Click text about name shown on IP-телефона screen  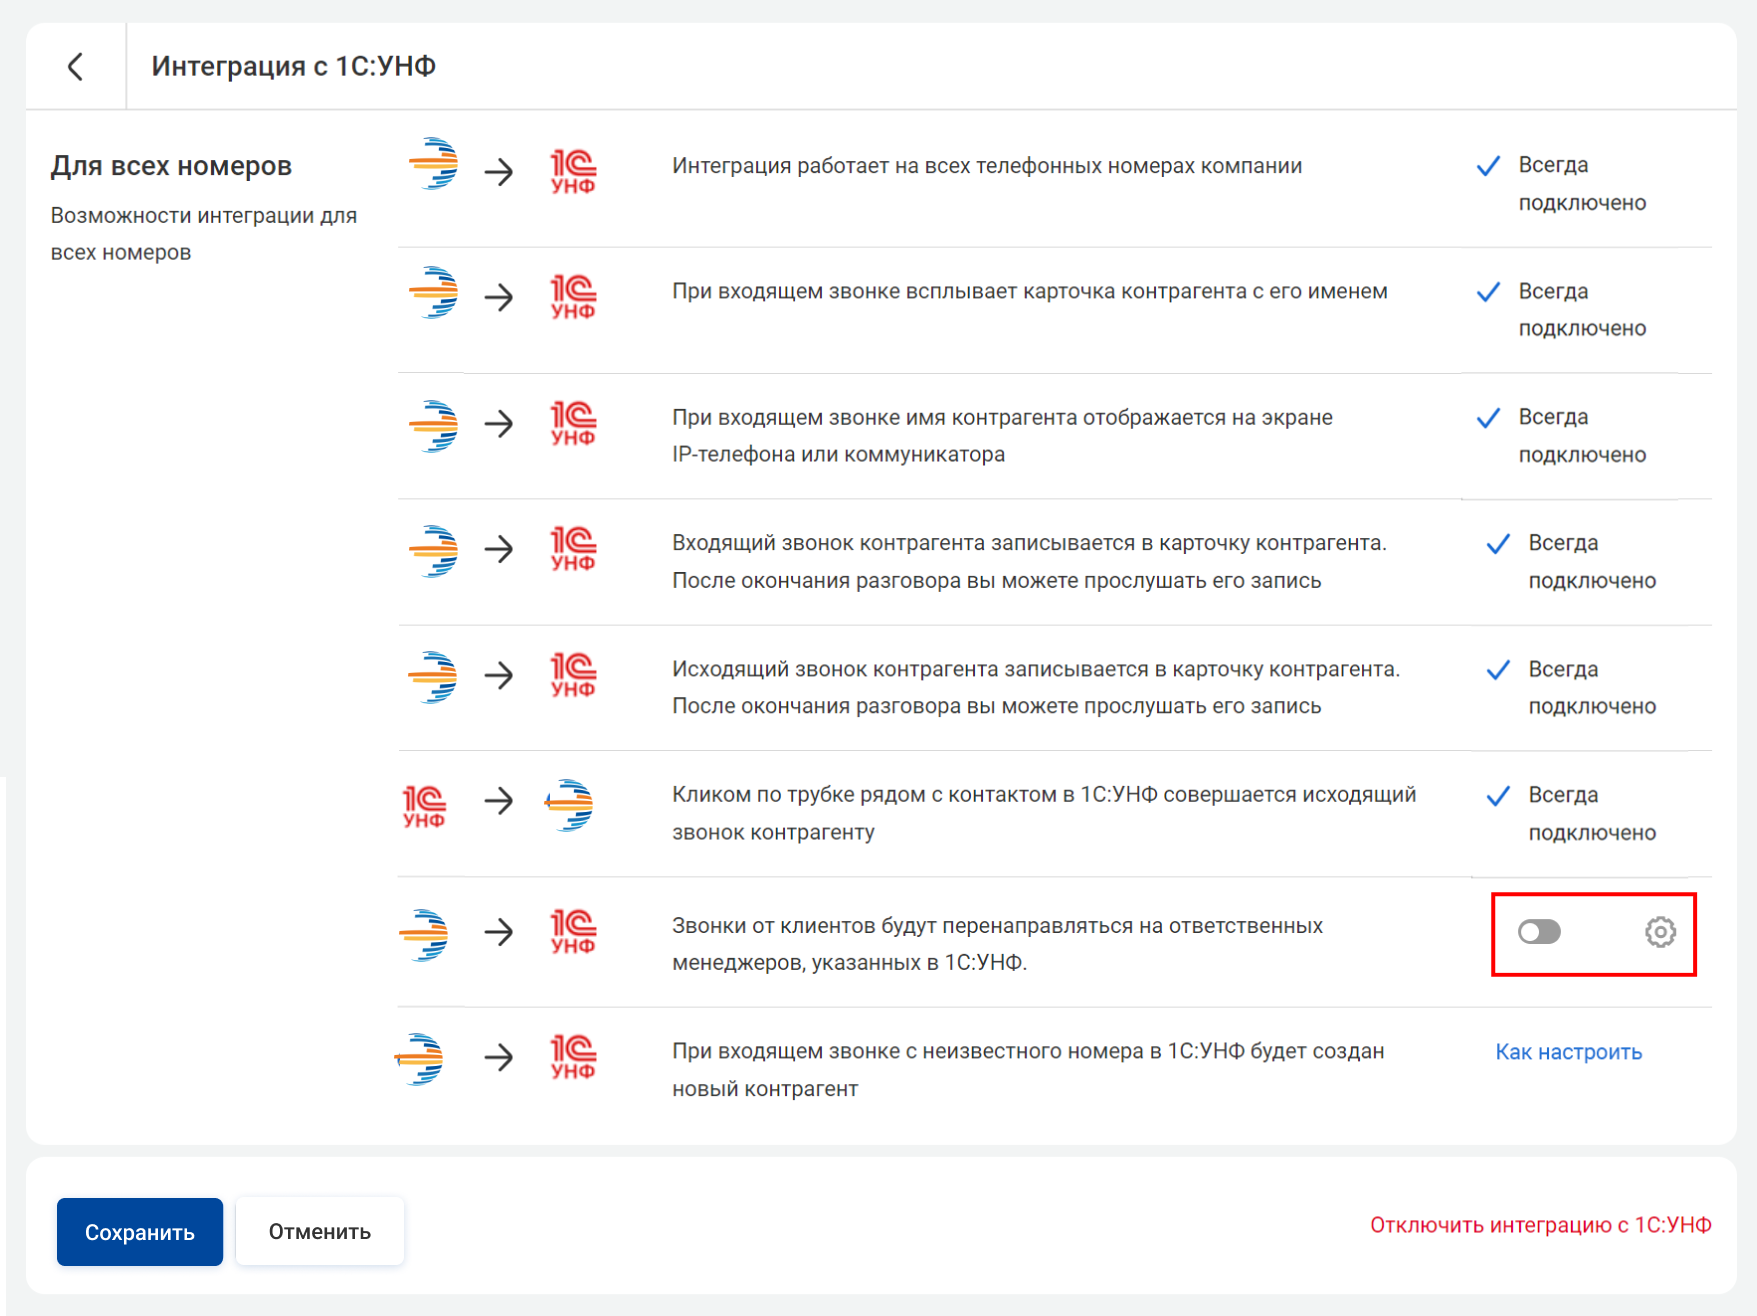[x=1002, y=436]
